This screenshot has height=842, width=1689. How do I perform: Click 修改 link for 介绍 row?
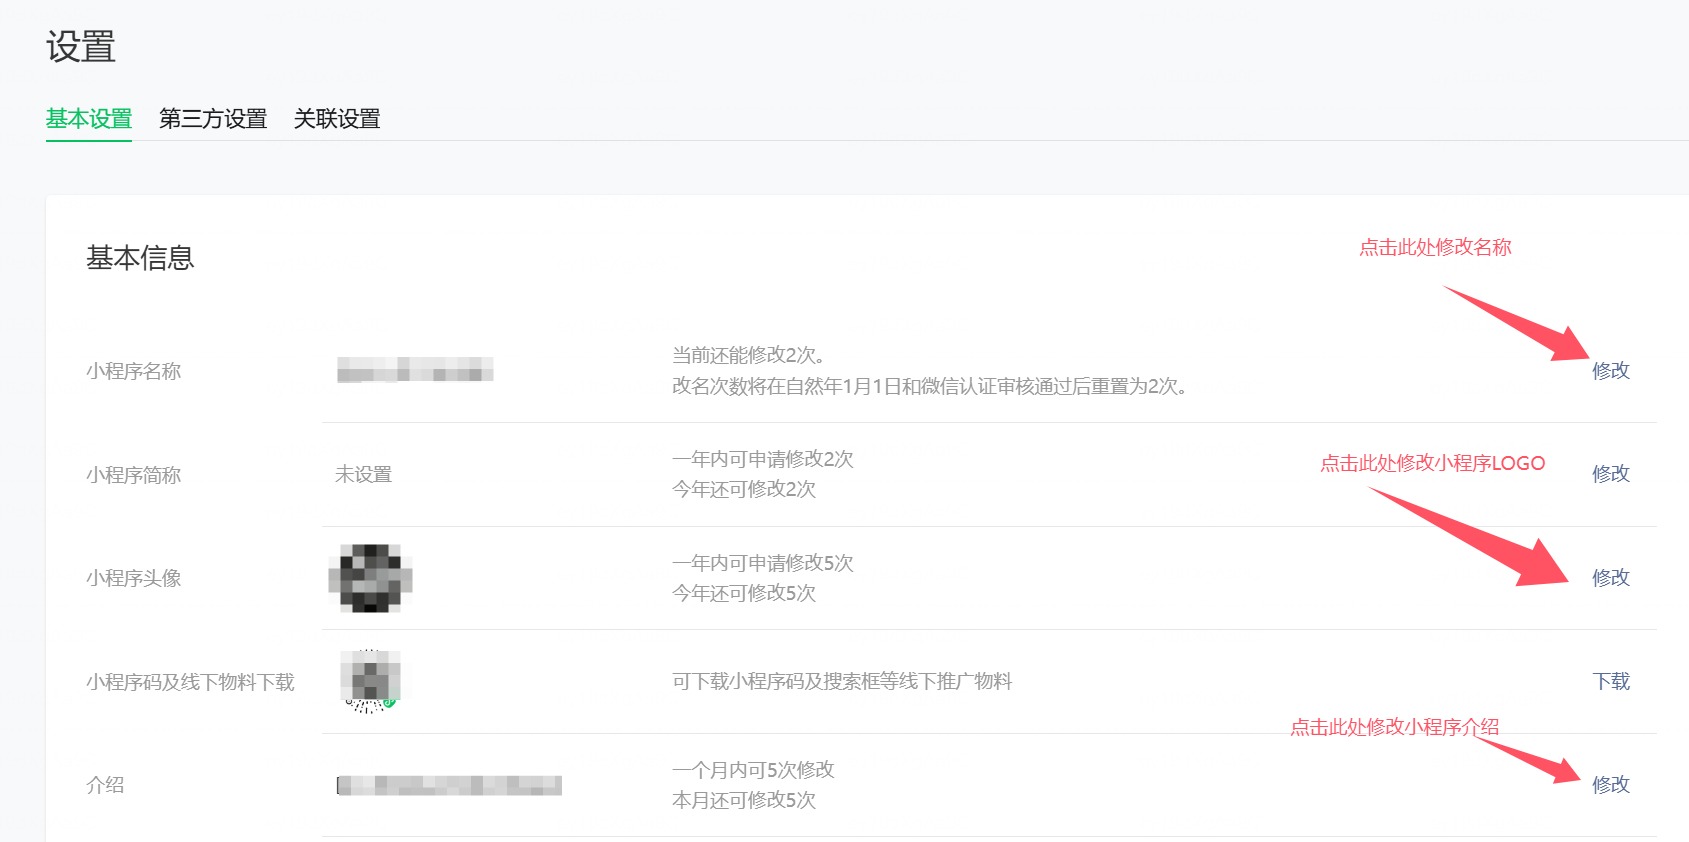point(1610,785)
